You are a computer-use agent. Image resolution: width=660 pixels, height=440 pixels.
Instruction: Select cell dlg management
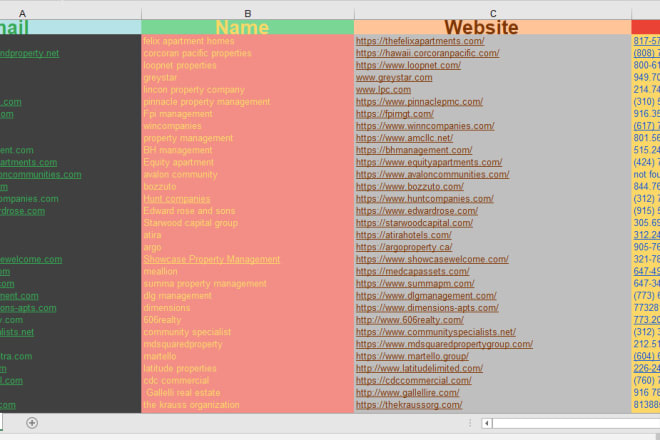click(x=248, y=296)
